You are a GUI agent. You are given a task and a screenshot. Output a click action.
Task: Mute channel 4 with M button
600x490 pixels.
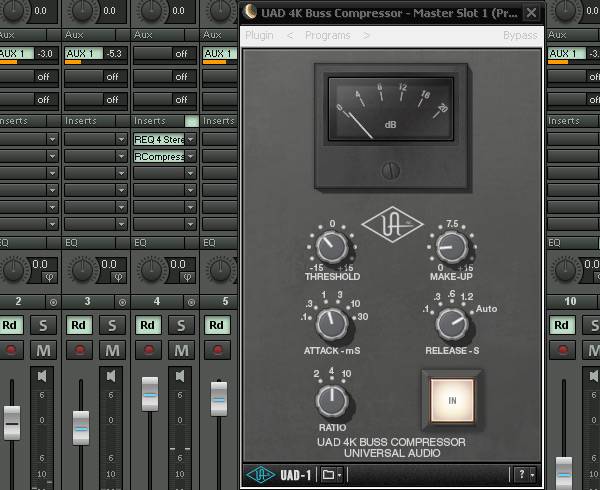coord(181,350)
